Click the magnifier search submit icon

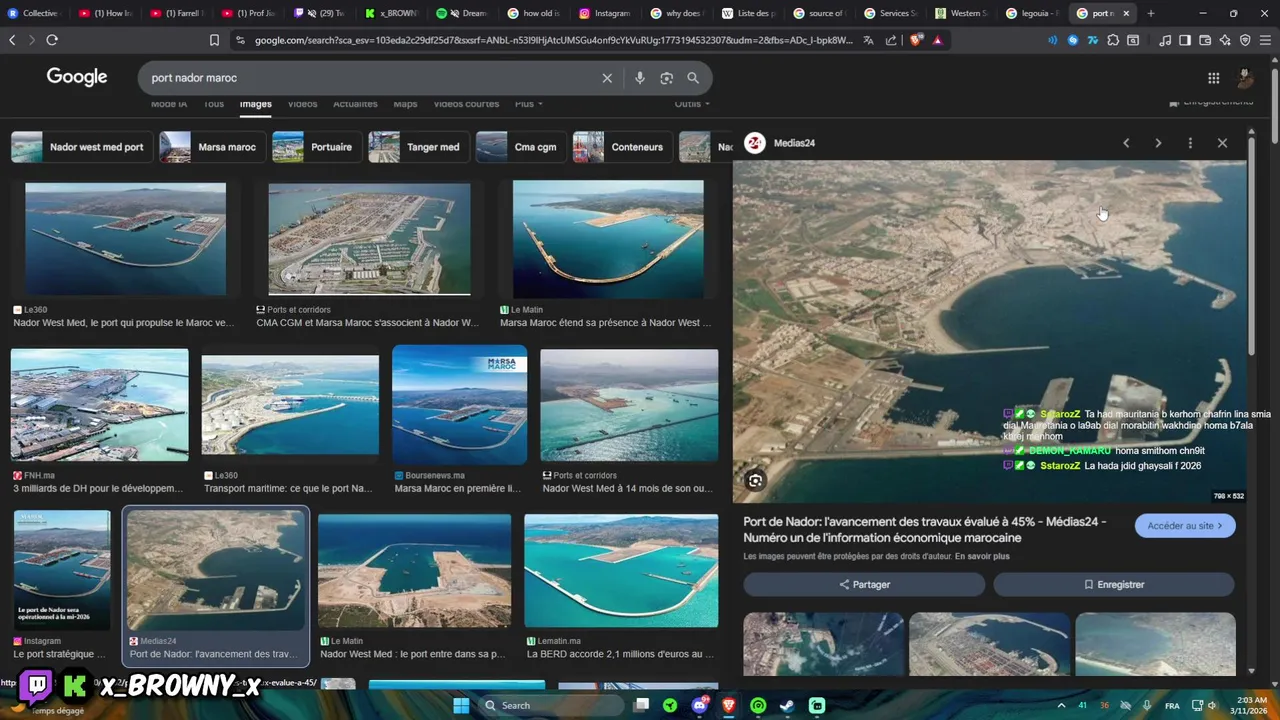pyautogui.click(x=693, y=78)
